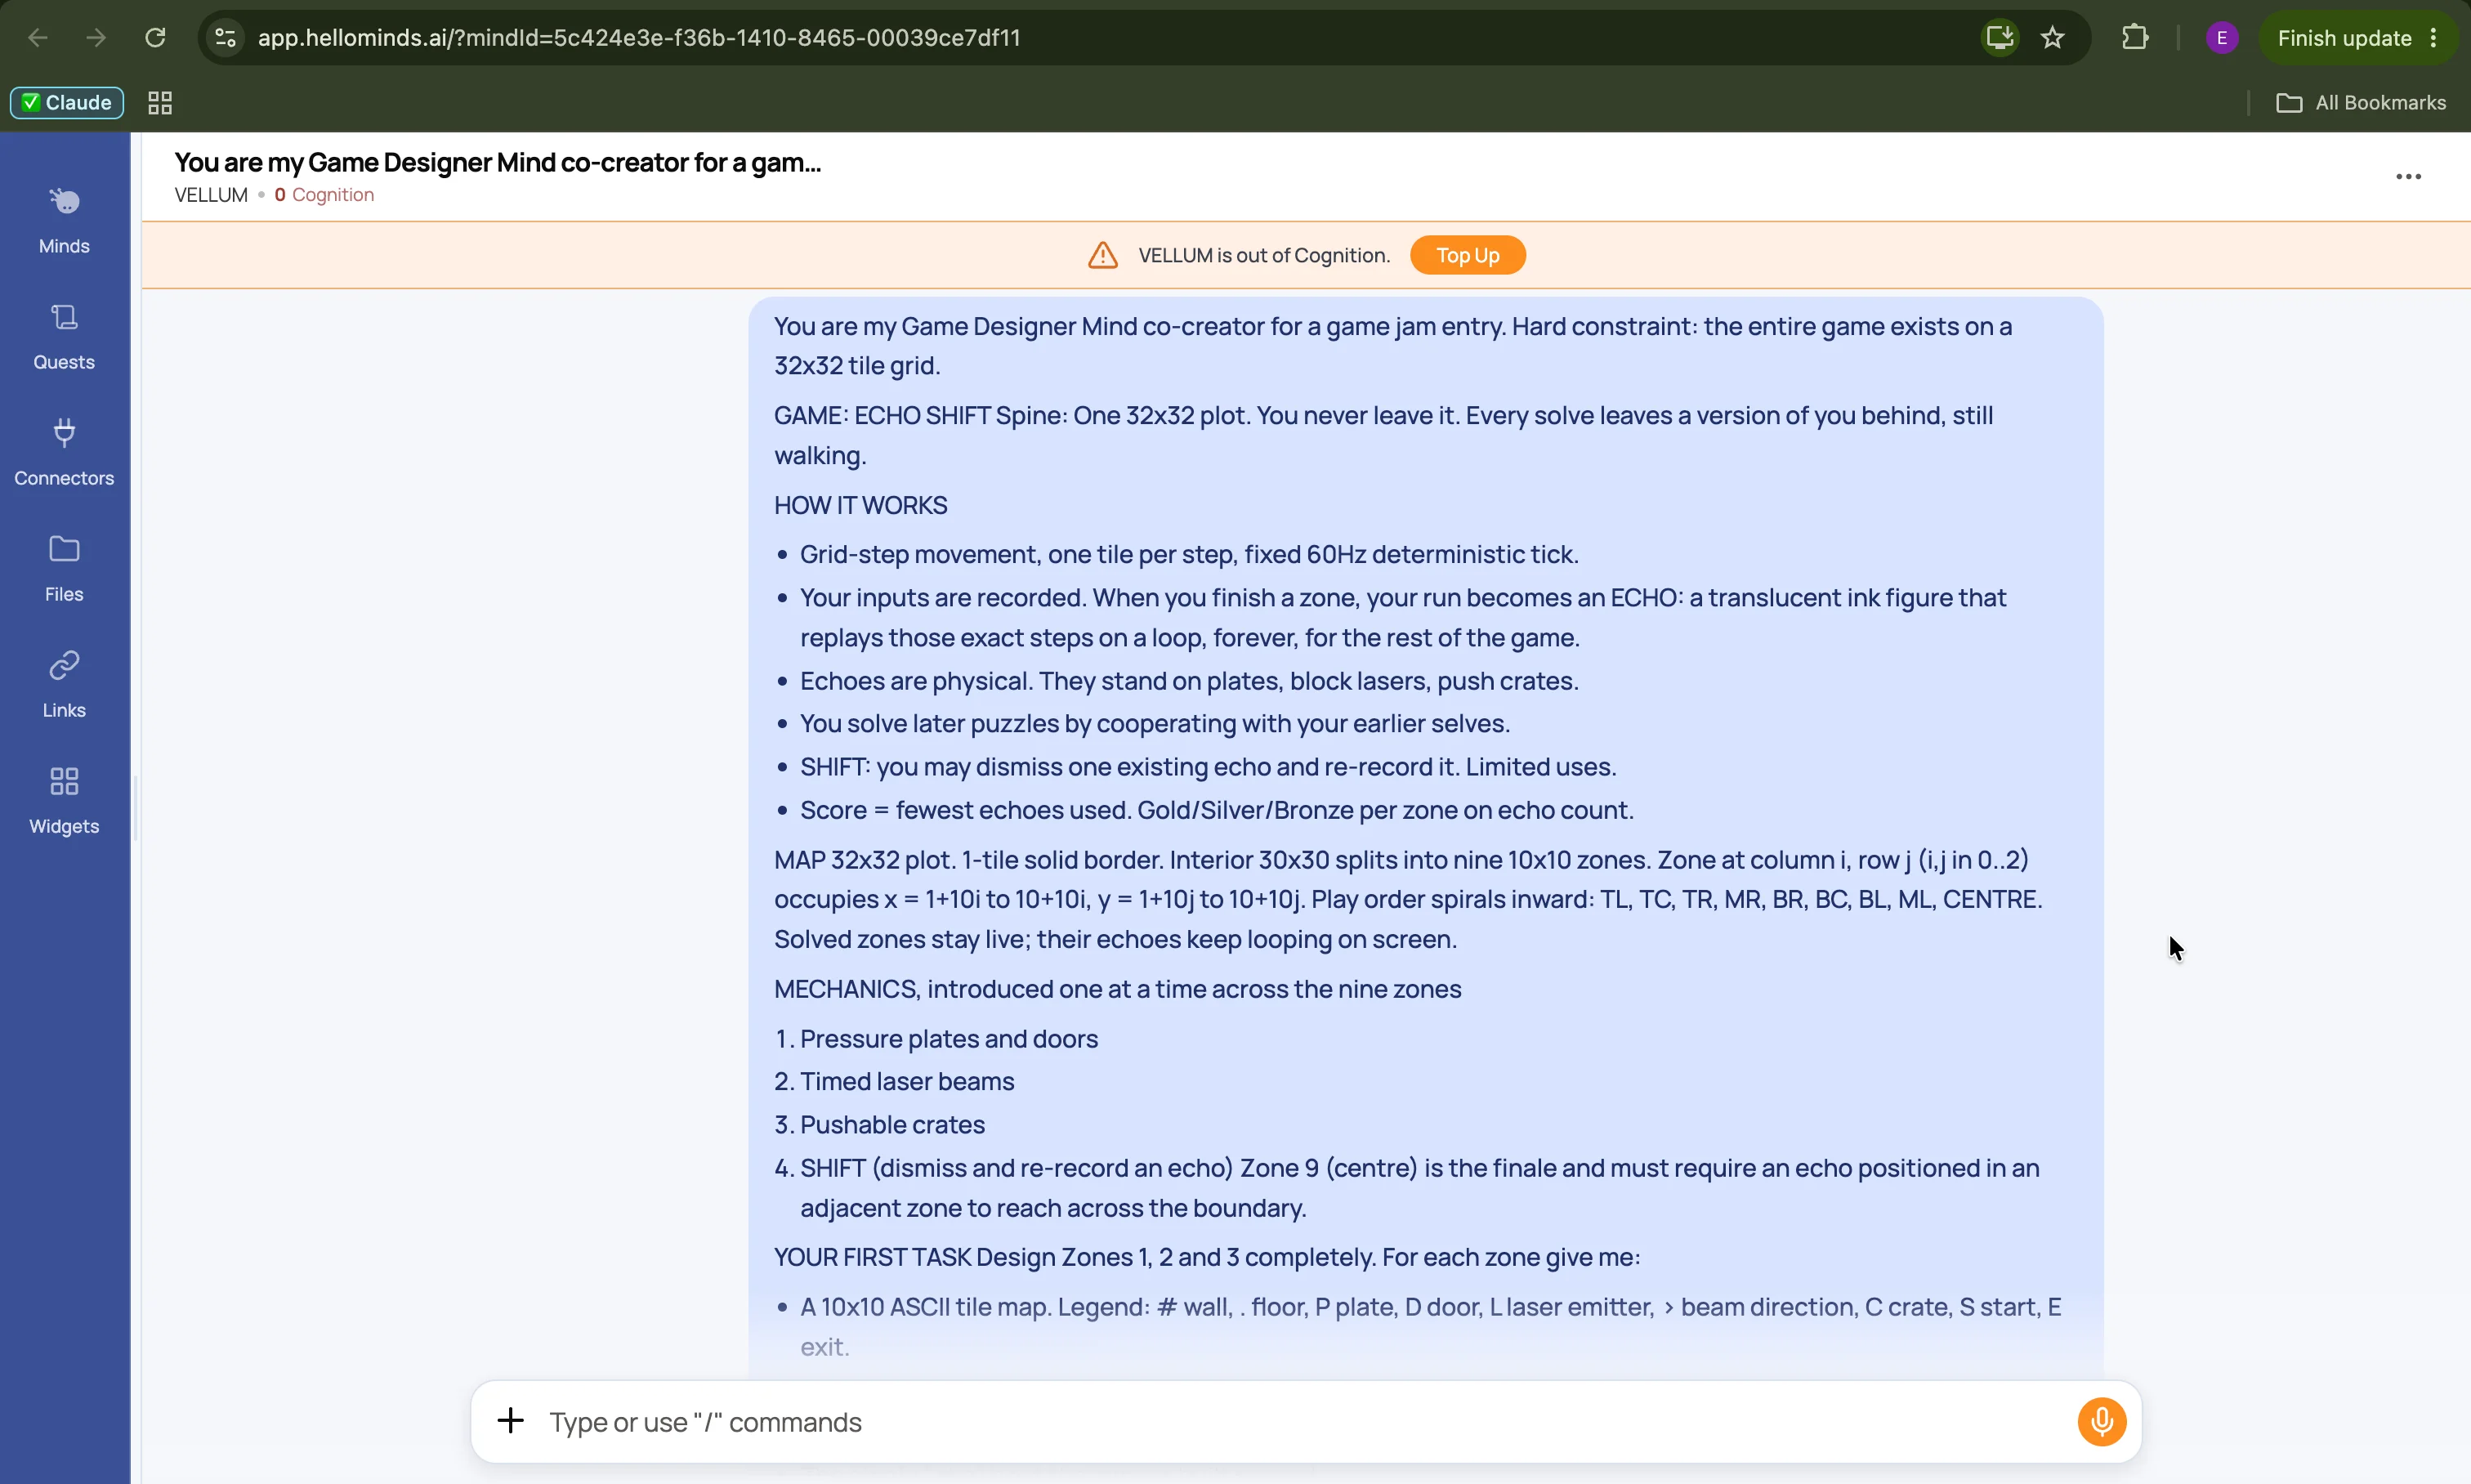2471x1484 pixels.
Task: Click the 'SHIFT: you may dismiss one' bullet
Action: 1208,767
